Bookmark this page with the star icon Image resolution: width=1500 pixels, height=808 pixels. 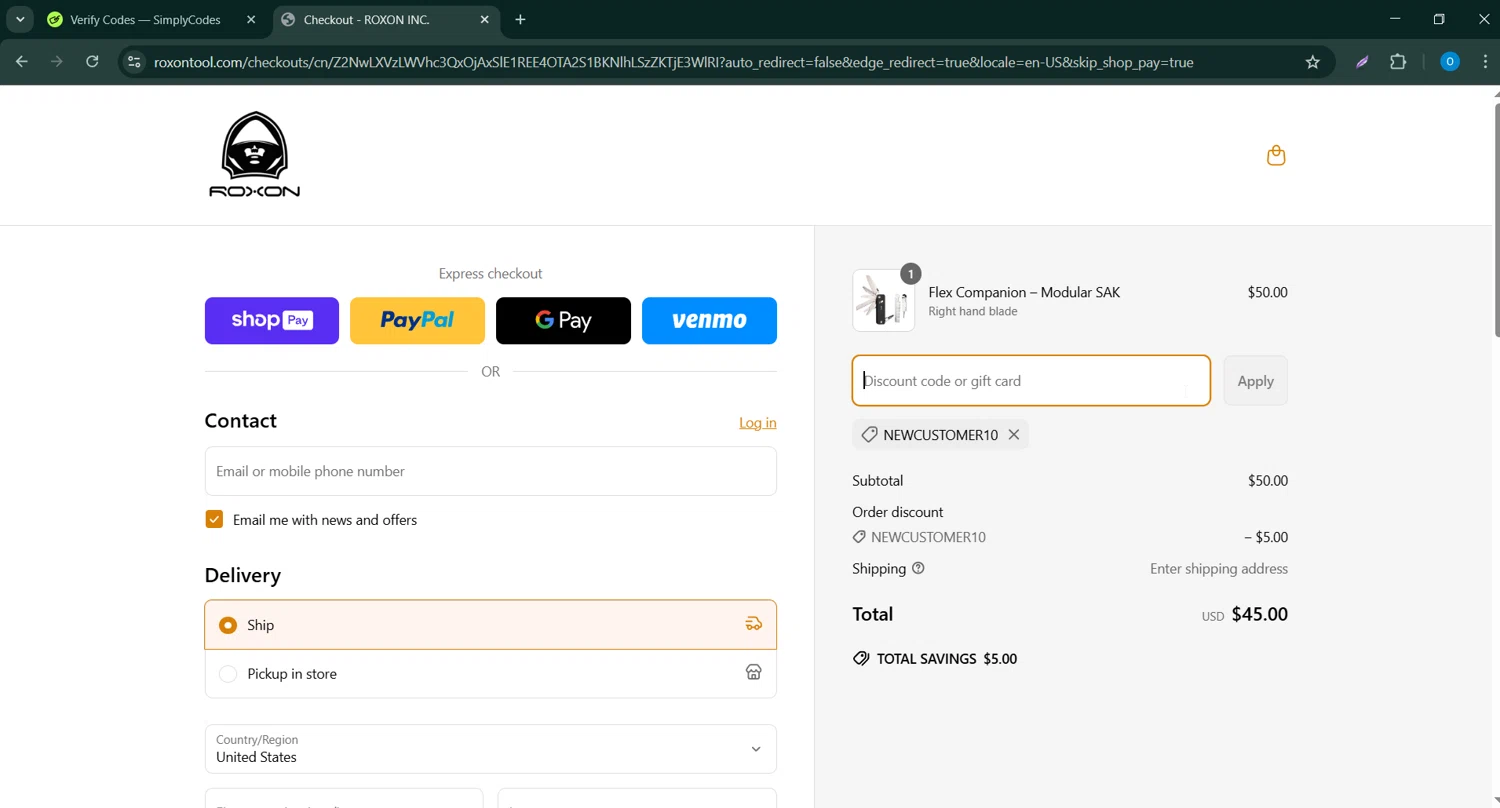pyautogui.click(x=1313, y=62)
